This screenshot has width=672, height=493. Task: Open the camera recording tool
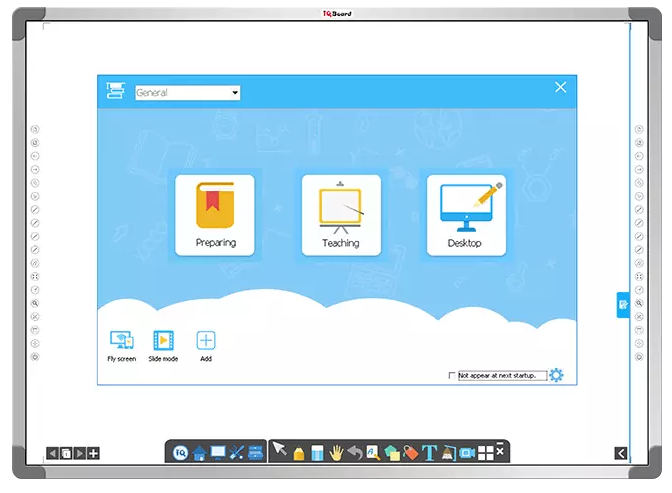tap(467, 453)
